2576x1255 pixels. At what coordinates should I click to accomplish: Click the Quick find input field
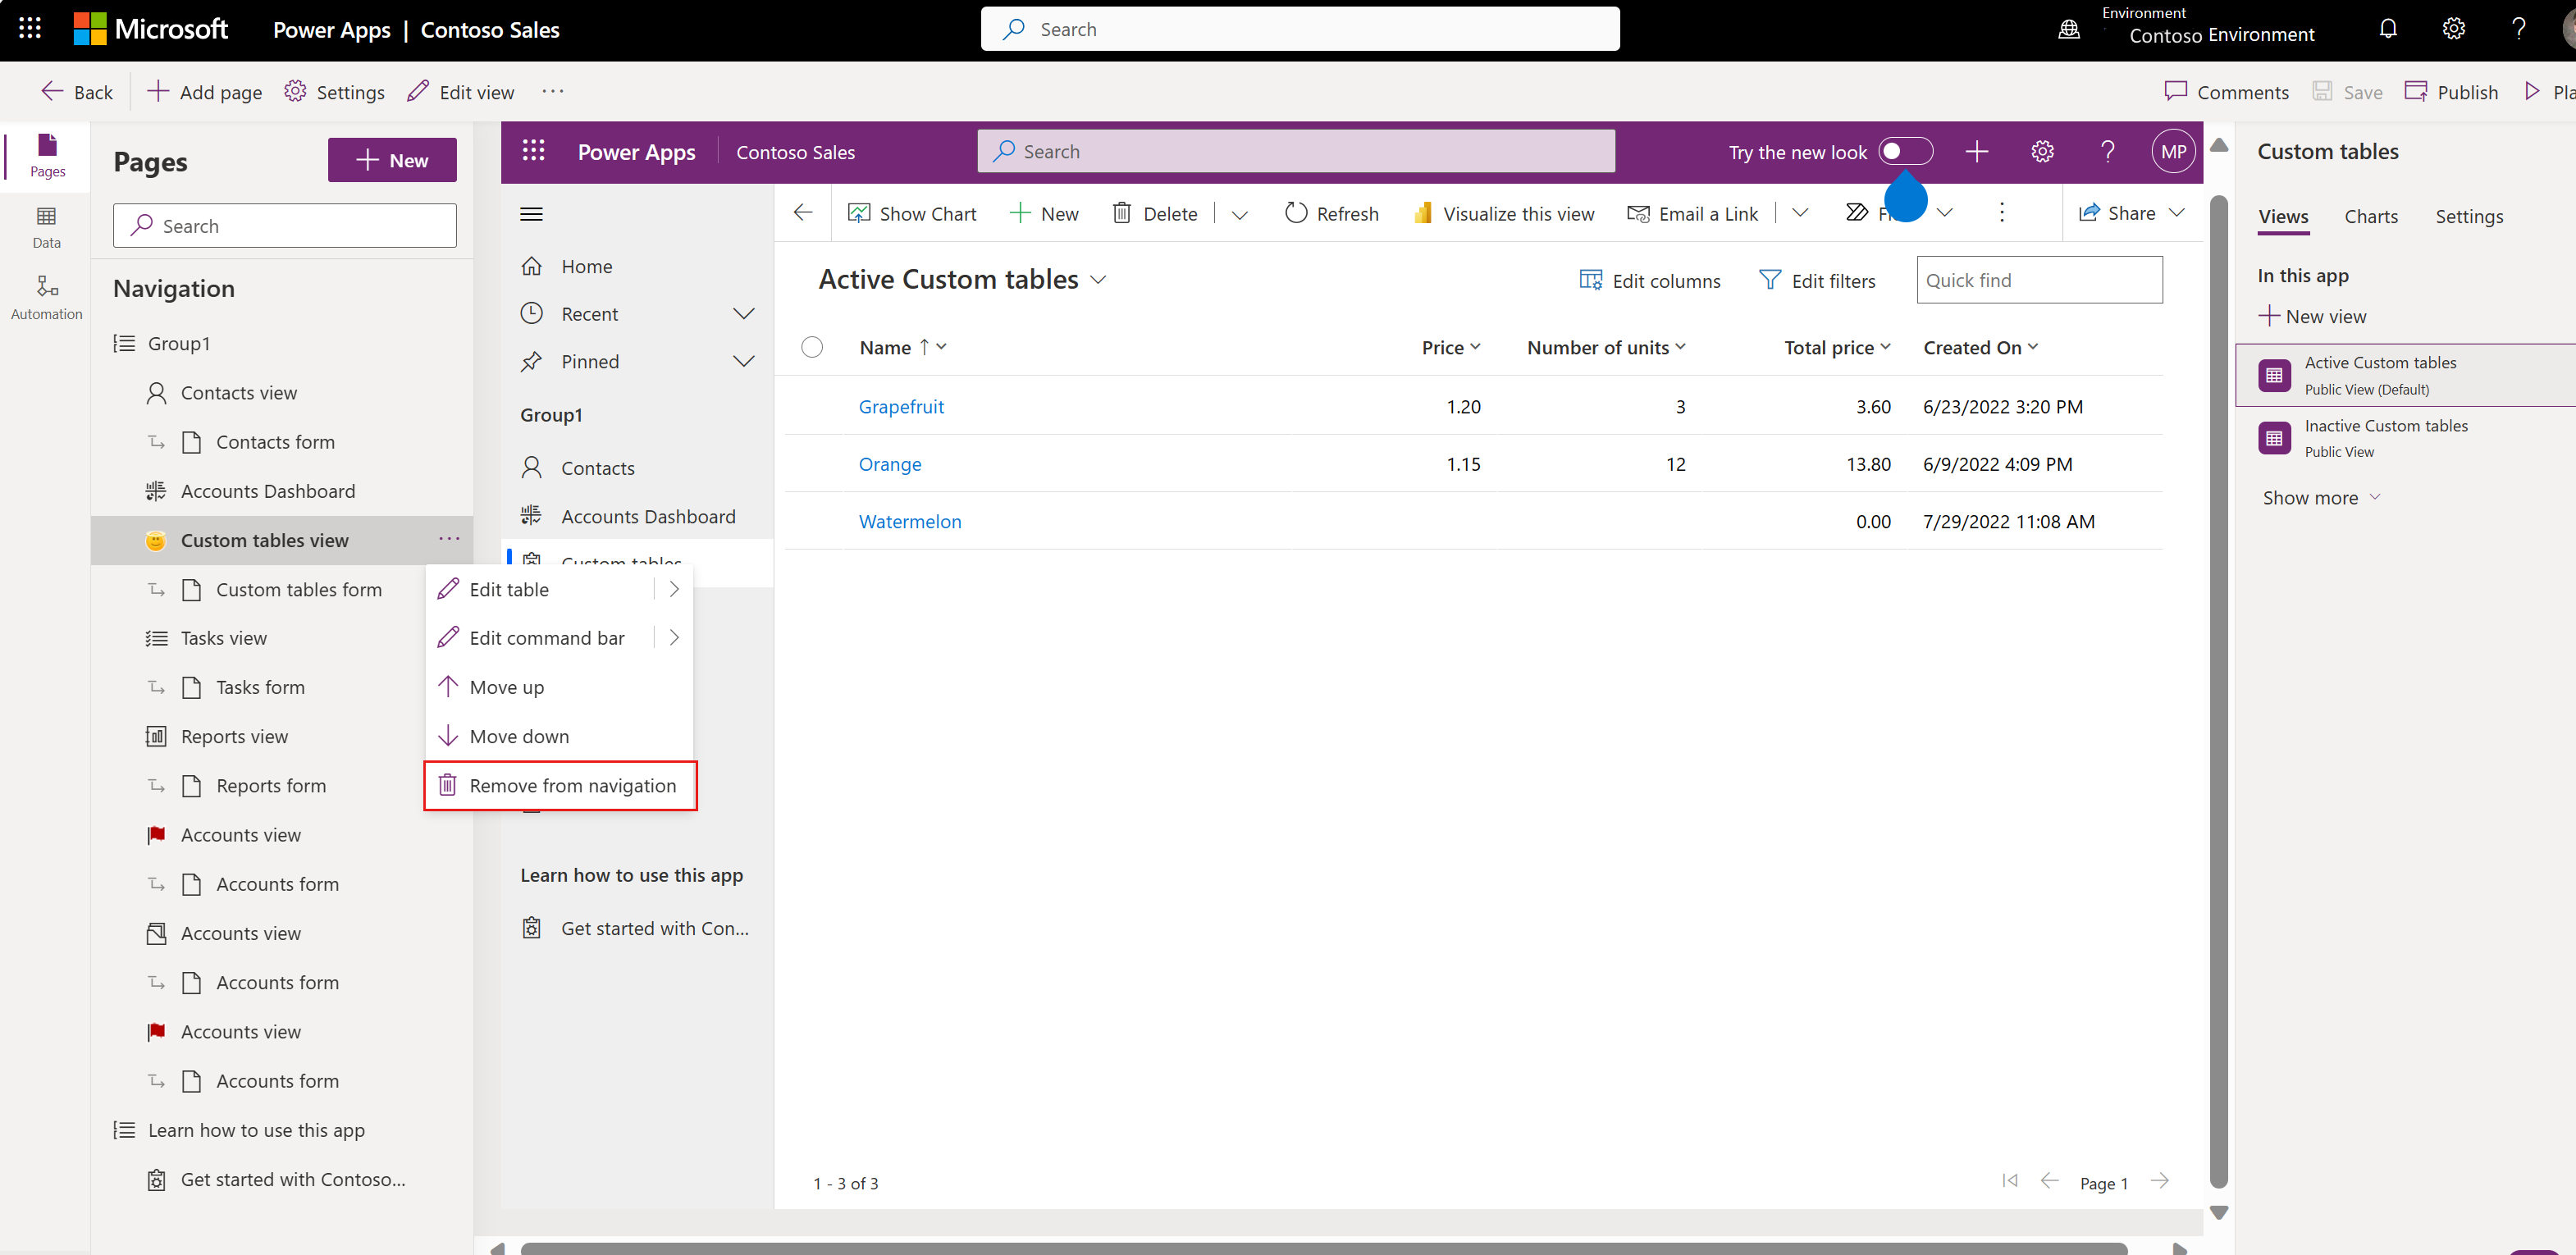coord(2038,280)
